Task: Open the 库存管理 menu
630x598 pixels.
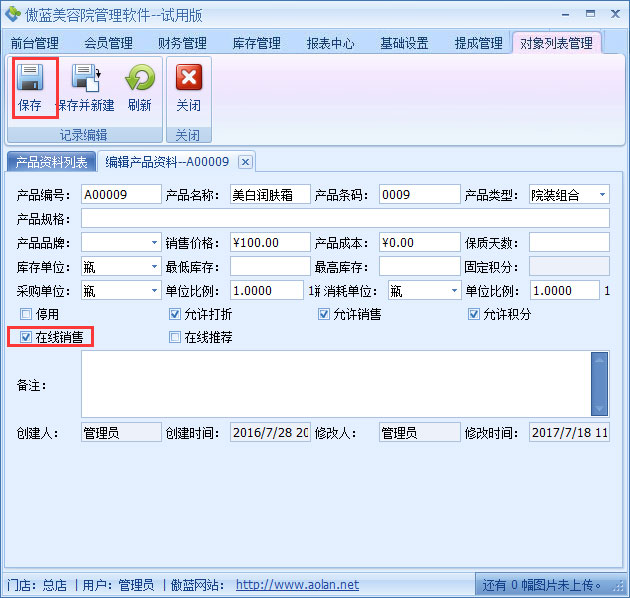Action: 256,43
